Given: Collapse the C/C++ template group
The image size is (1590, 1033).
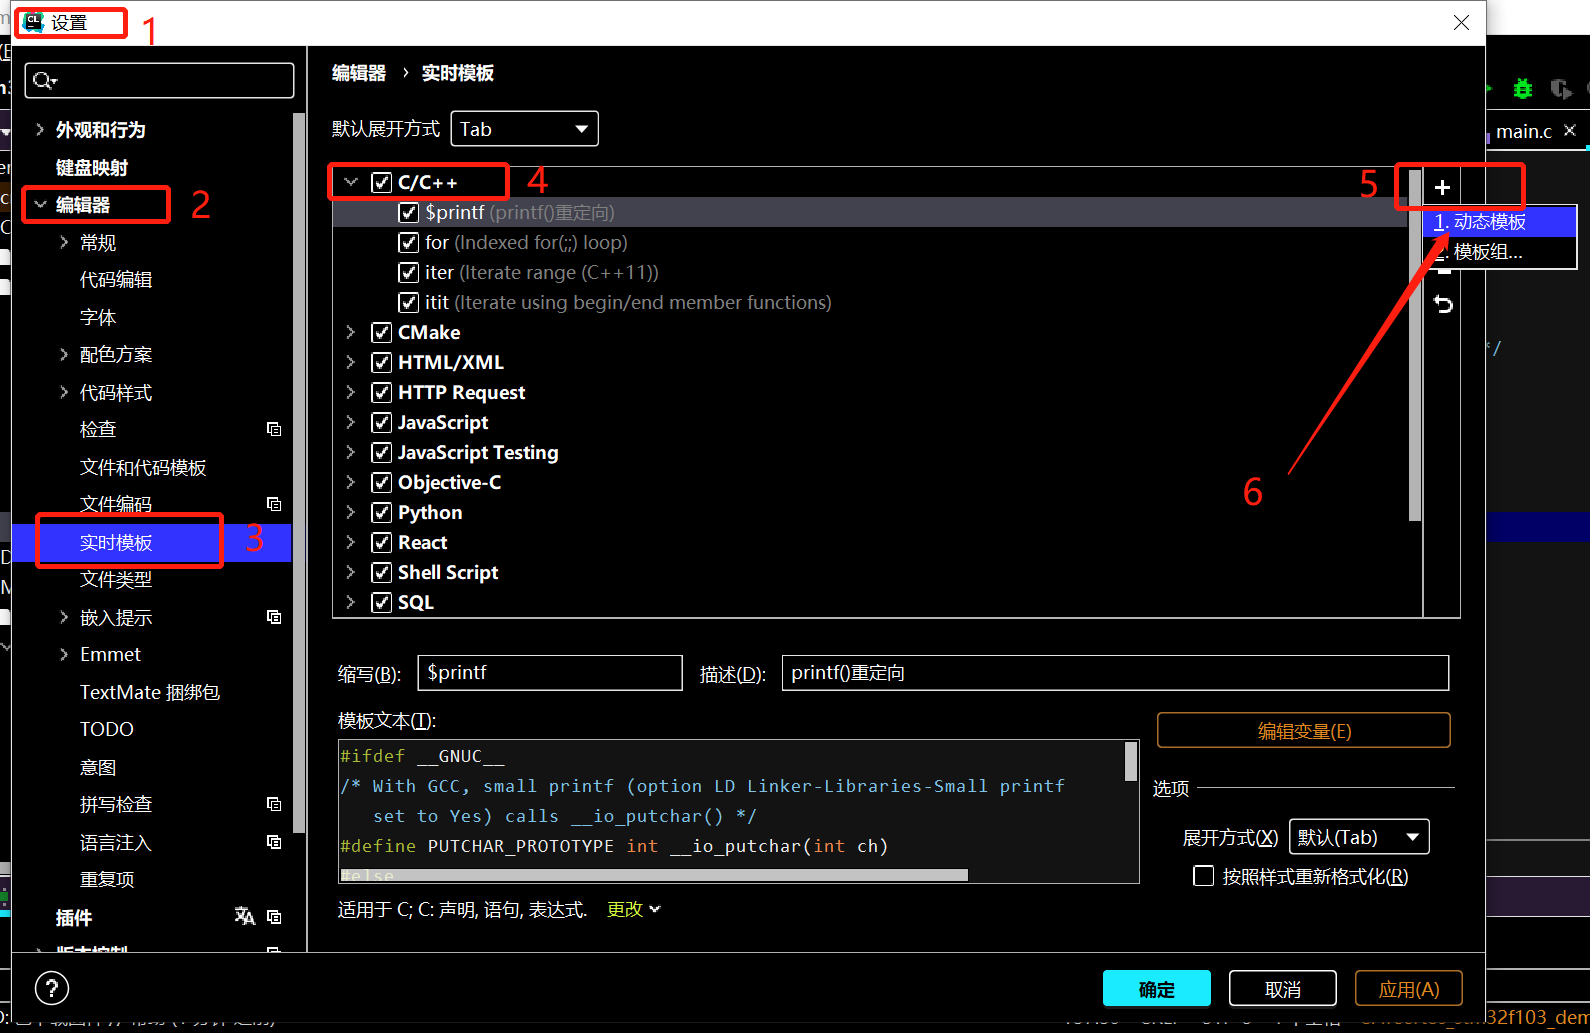Looking at the screenshot, I should pos(351,182).
